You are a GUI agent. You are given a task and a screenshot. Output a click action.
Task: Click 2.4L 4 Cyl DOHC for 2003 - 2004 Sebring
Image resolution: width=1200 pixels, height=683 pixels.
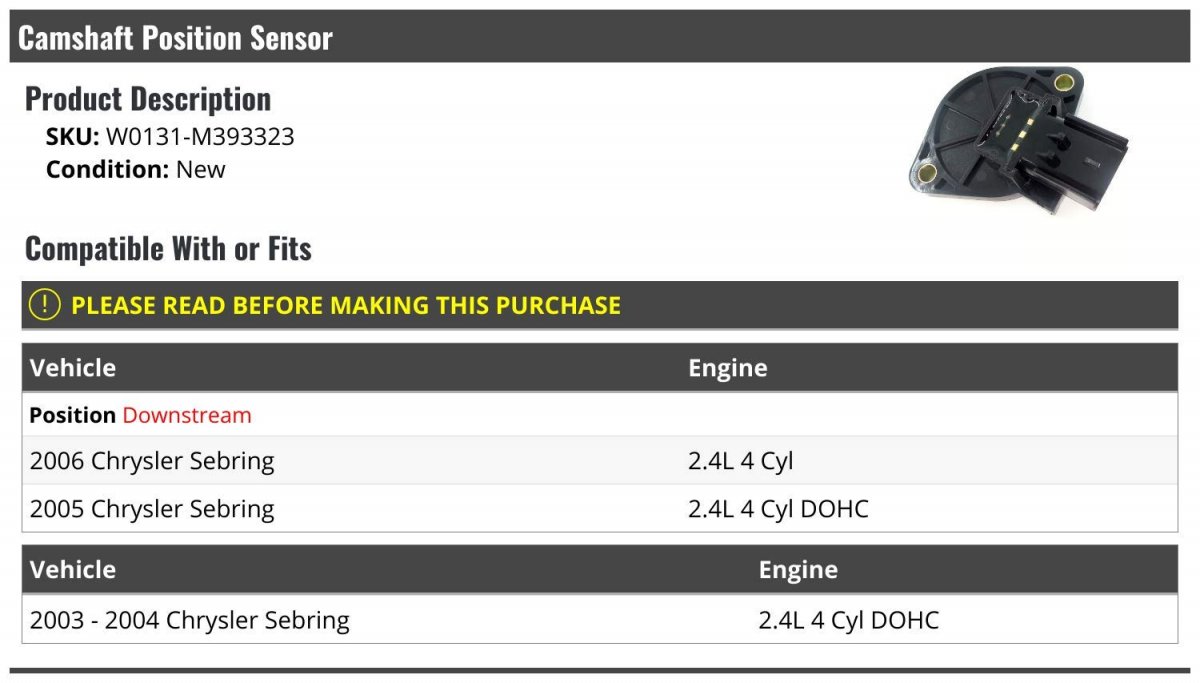pyautogui.click(x=849, y=620)
